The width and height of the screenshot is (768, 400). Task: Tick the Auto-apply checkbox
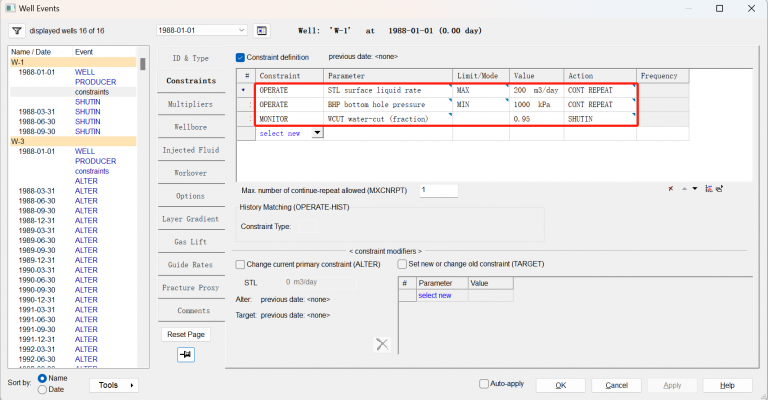(485, 384)
